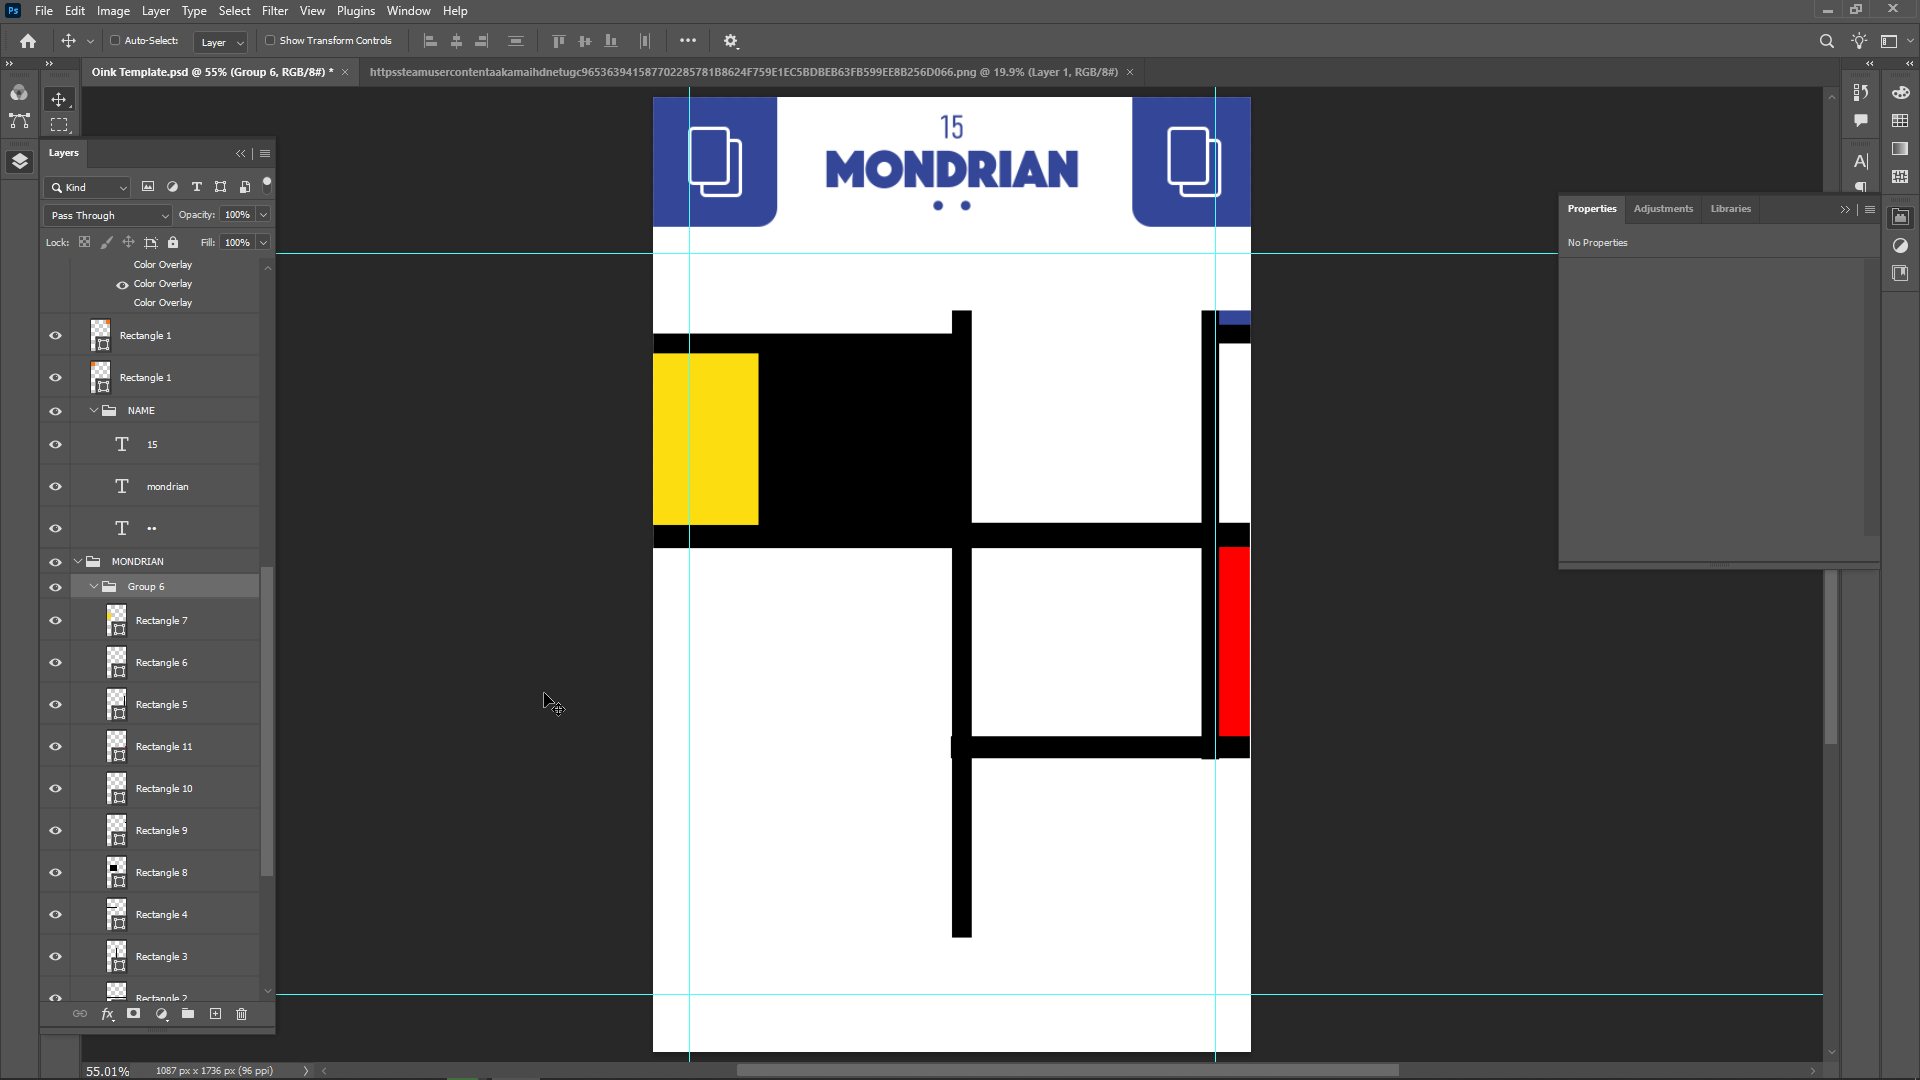Viewport: 1920px width, 1080px height.
Task: Create a new layer with plus icon
Action: [215, 1014]
